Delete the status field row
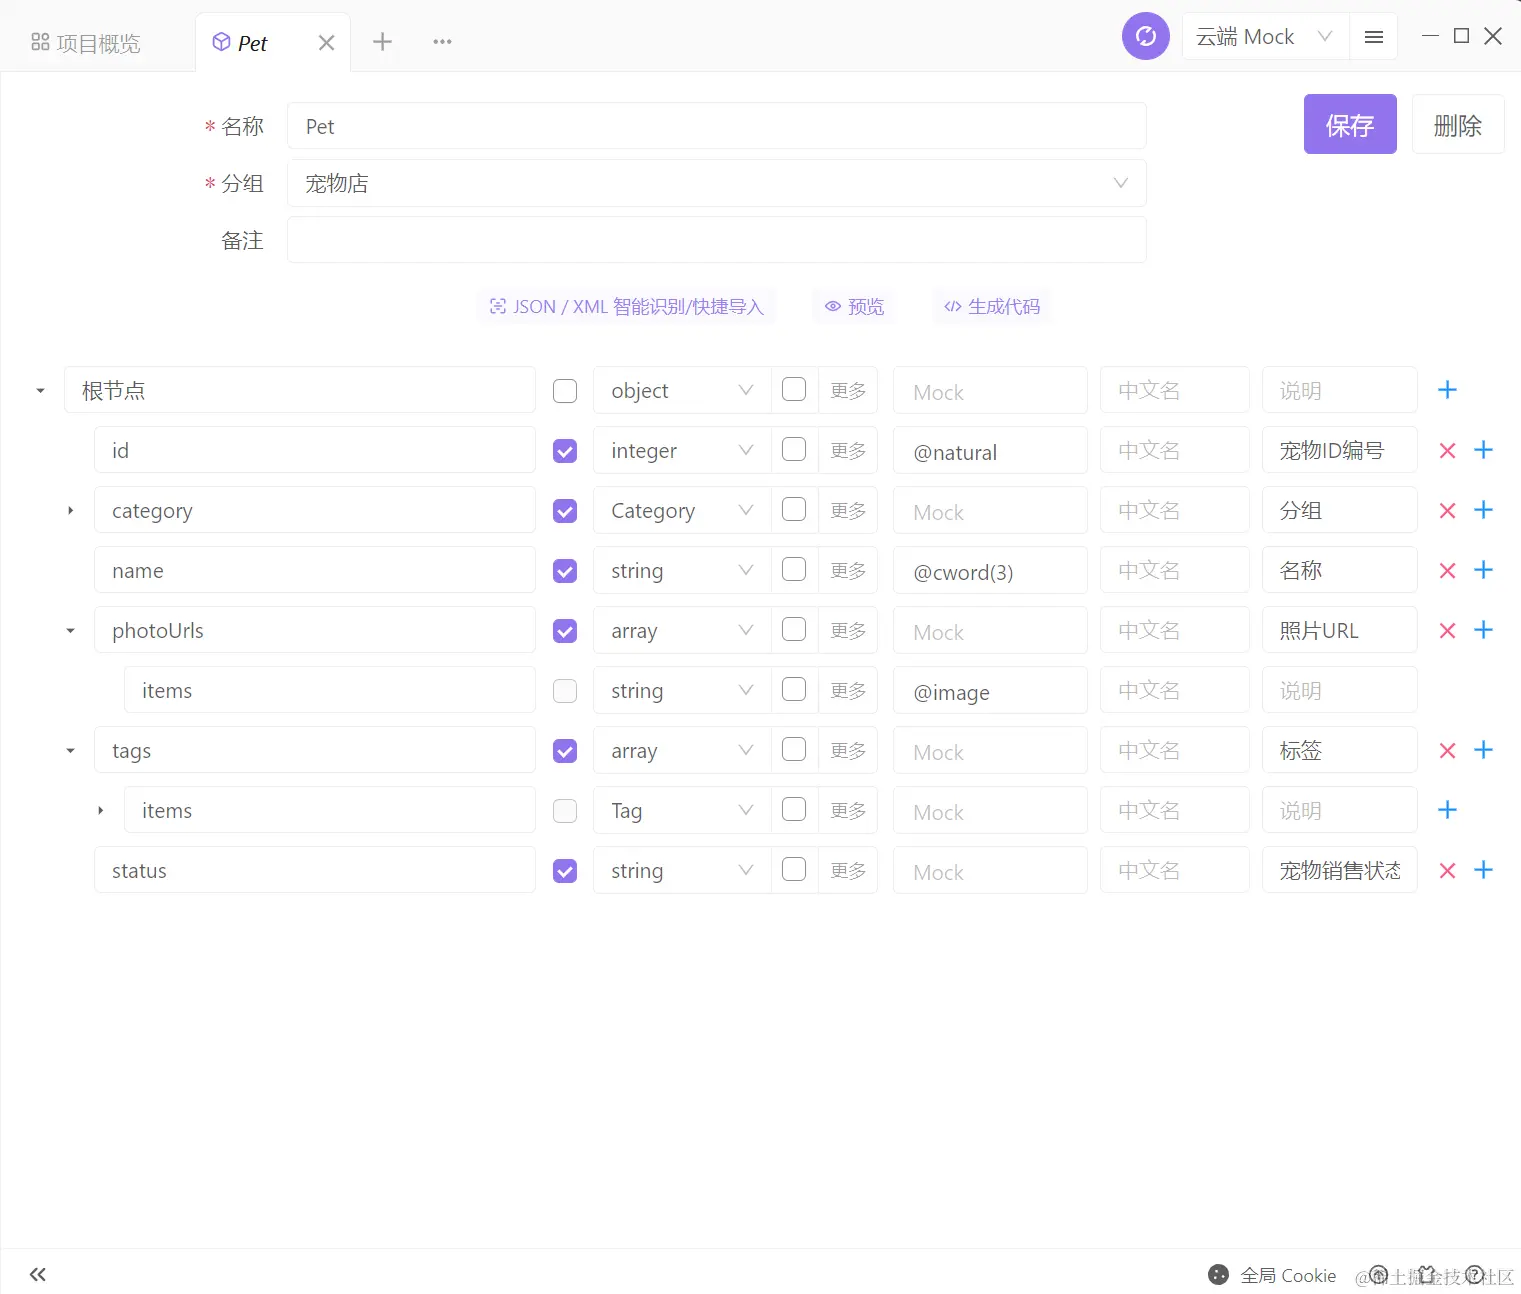This screenshot has width=1521, height=1294. pos(1447,870)
